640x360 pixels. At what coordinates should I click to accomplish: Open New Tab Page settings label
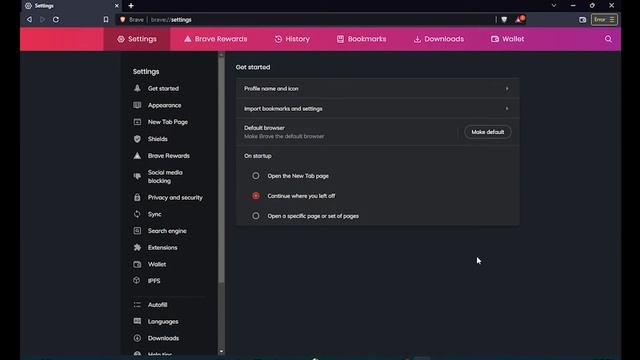pyautogui.click(x=168, y=122)
